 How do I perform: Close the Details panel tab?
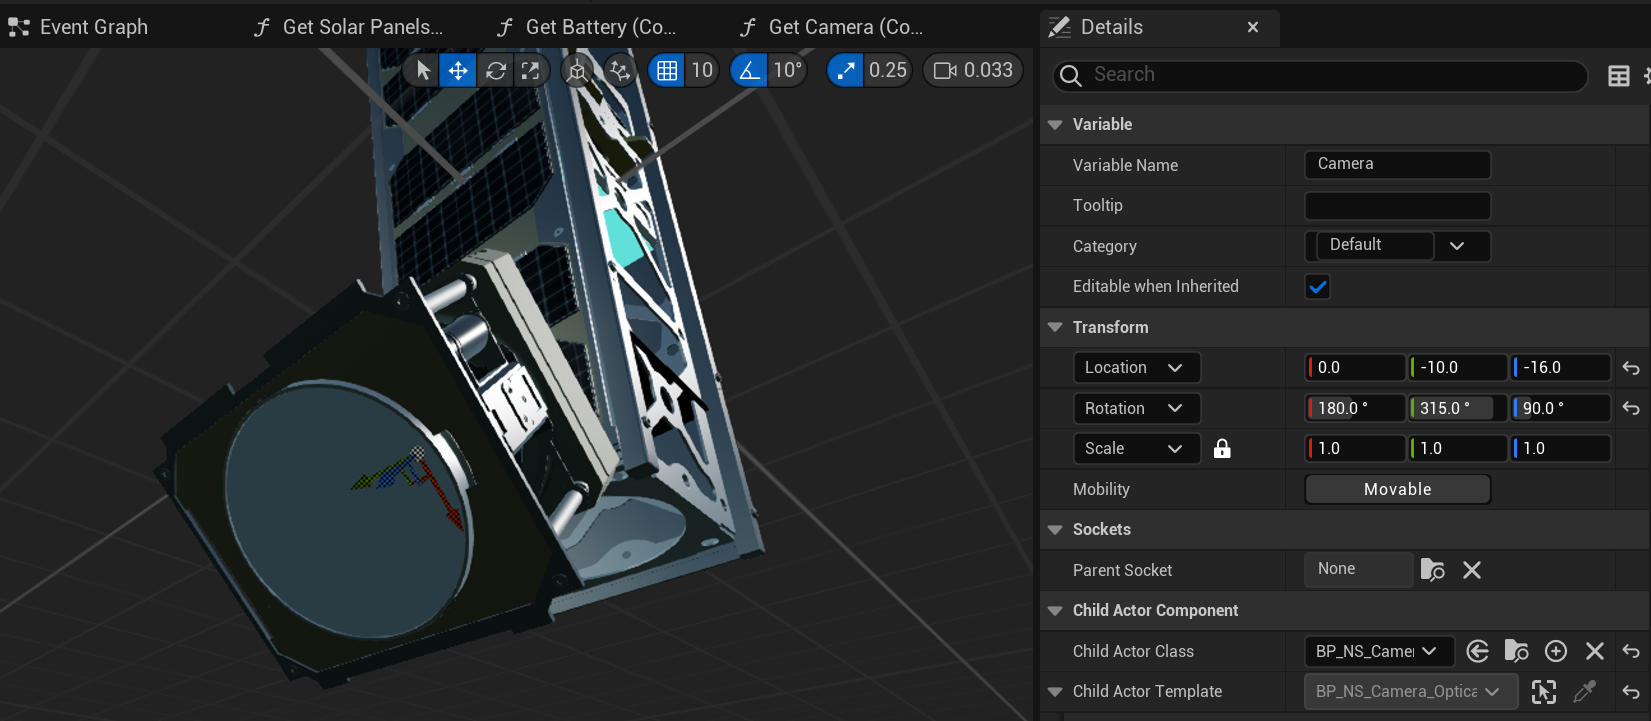(1253, 27)
